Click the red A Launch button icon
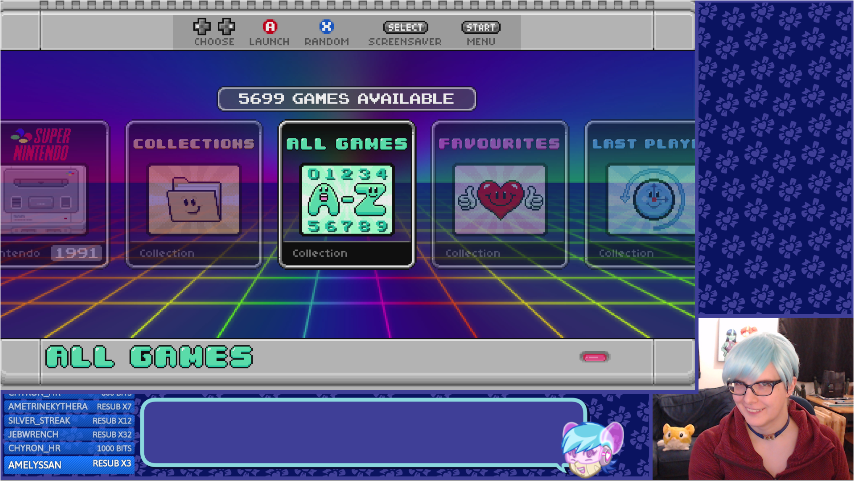 (x=270, y=27)
